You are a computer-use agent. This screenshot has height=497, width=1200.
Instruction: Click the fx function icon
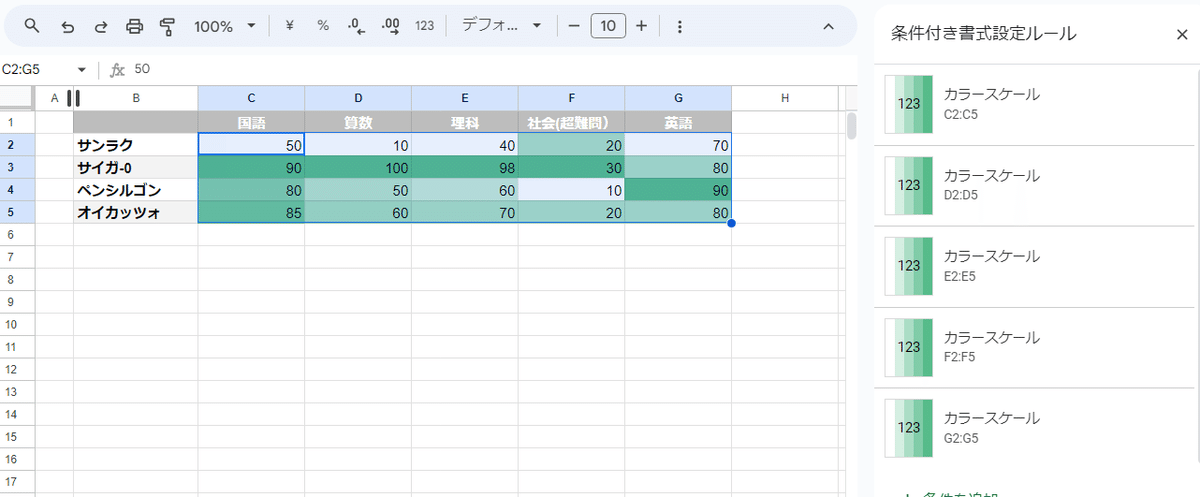tap(117, 70)
